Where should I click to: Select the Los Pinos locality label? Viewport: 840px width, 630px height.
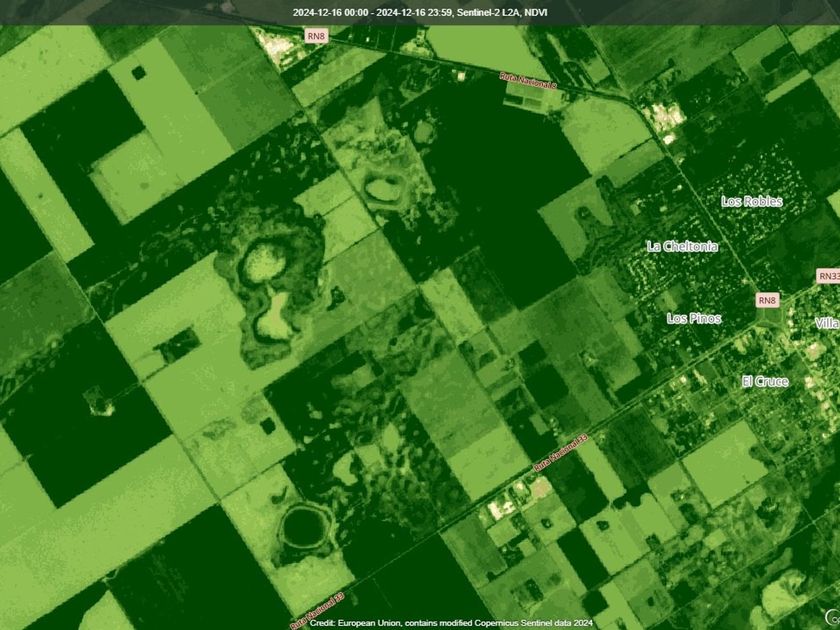(x=694, y=318)
